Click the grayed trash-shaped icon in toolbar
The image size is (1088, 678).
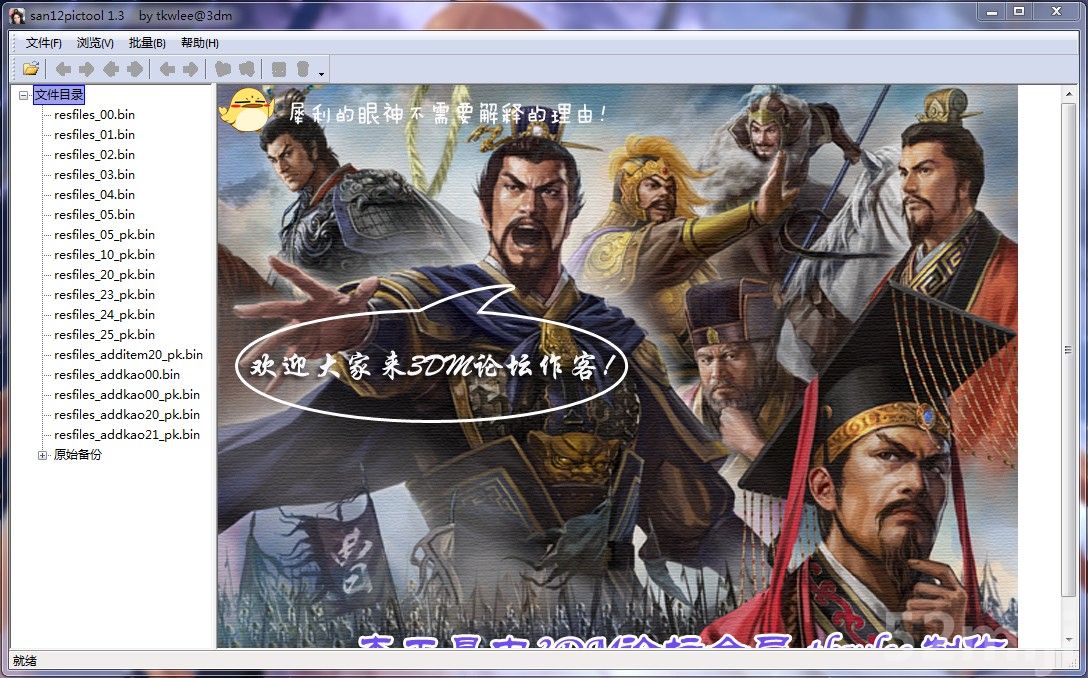click(302, 69)
